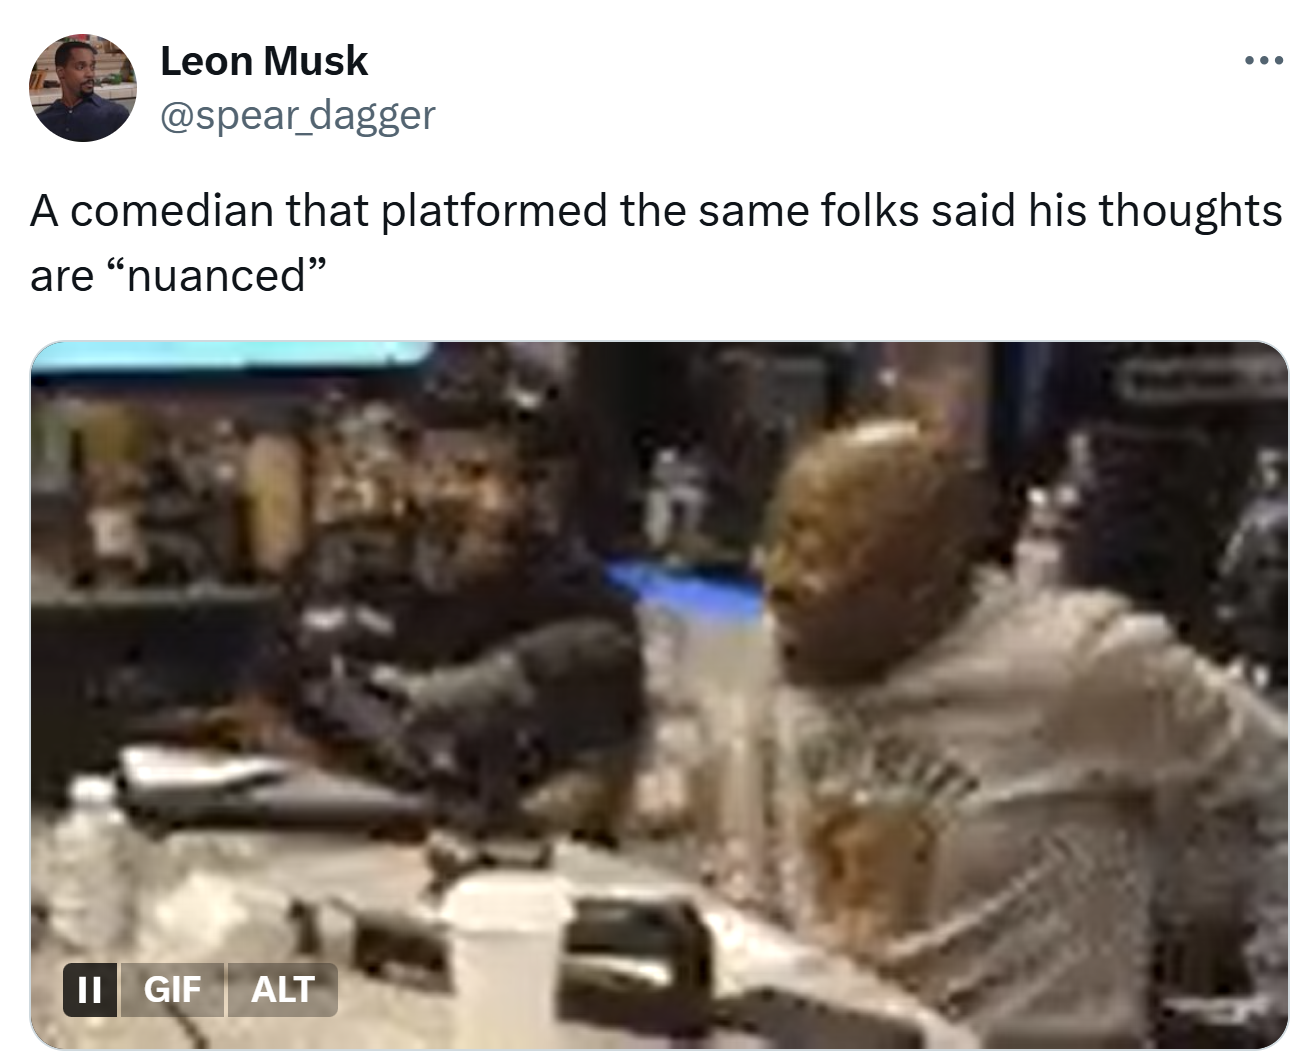
Task: Open the three-dot more options menu
Action: tap(1263, 61)
